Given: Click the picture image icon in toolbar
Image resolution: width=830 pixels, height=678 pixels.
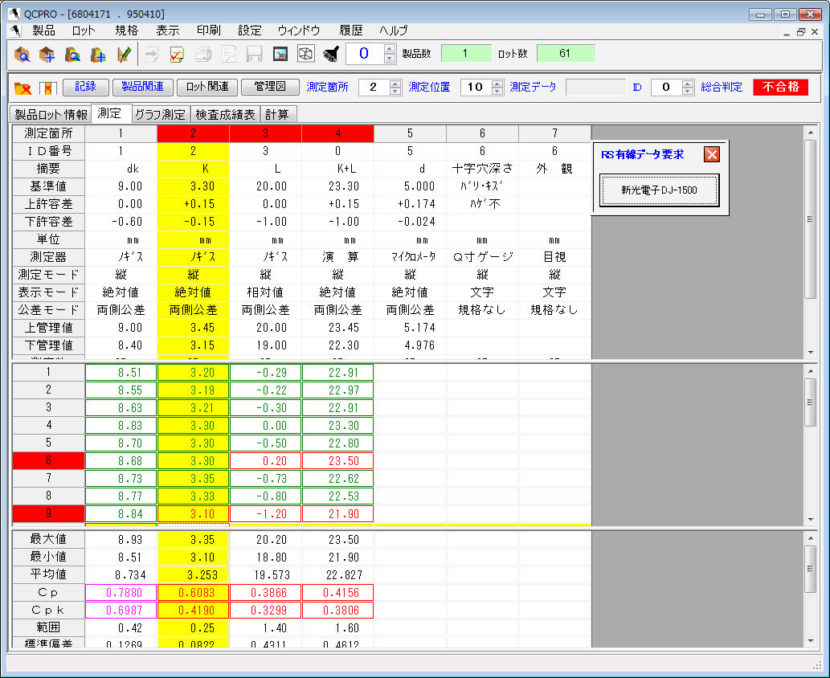Looking at the screenshot, I should (281, 54).
